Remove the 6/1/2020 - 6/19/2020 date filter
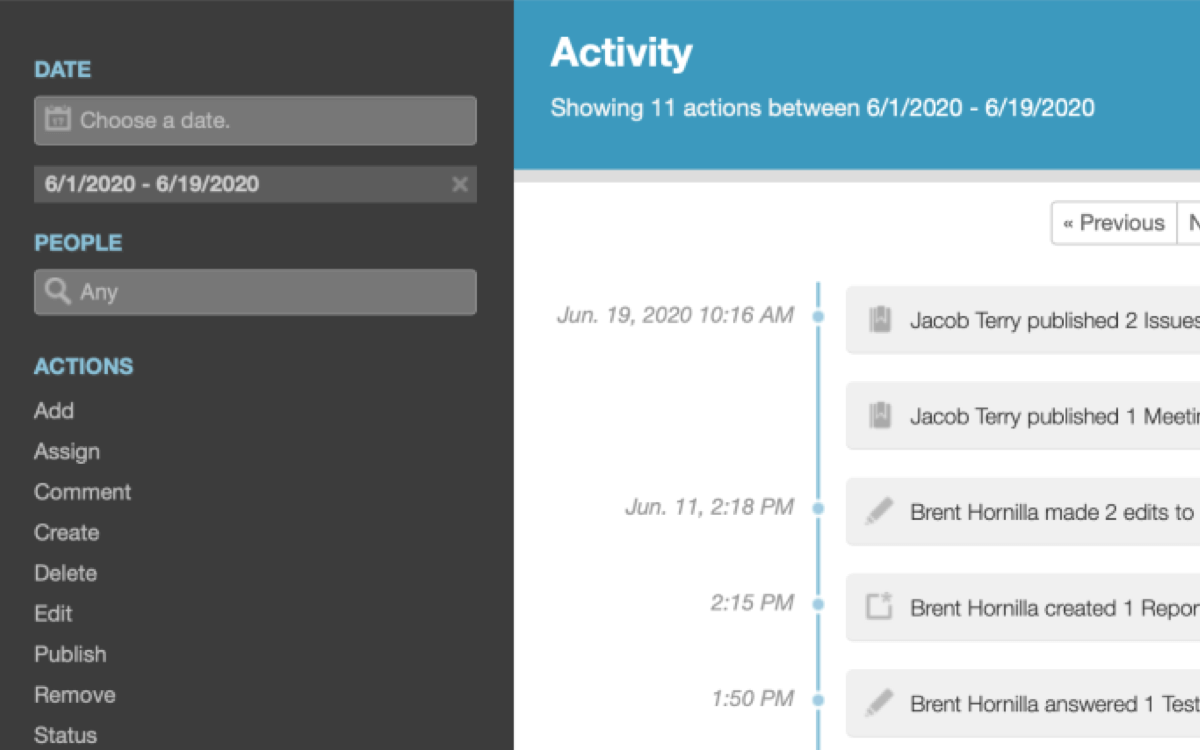The width and height of the screenshot is (1200, 750). [459, 184]
